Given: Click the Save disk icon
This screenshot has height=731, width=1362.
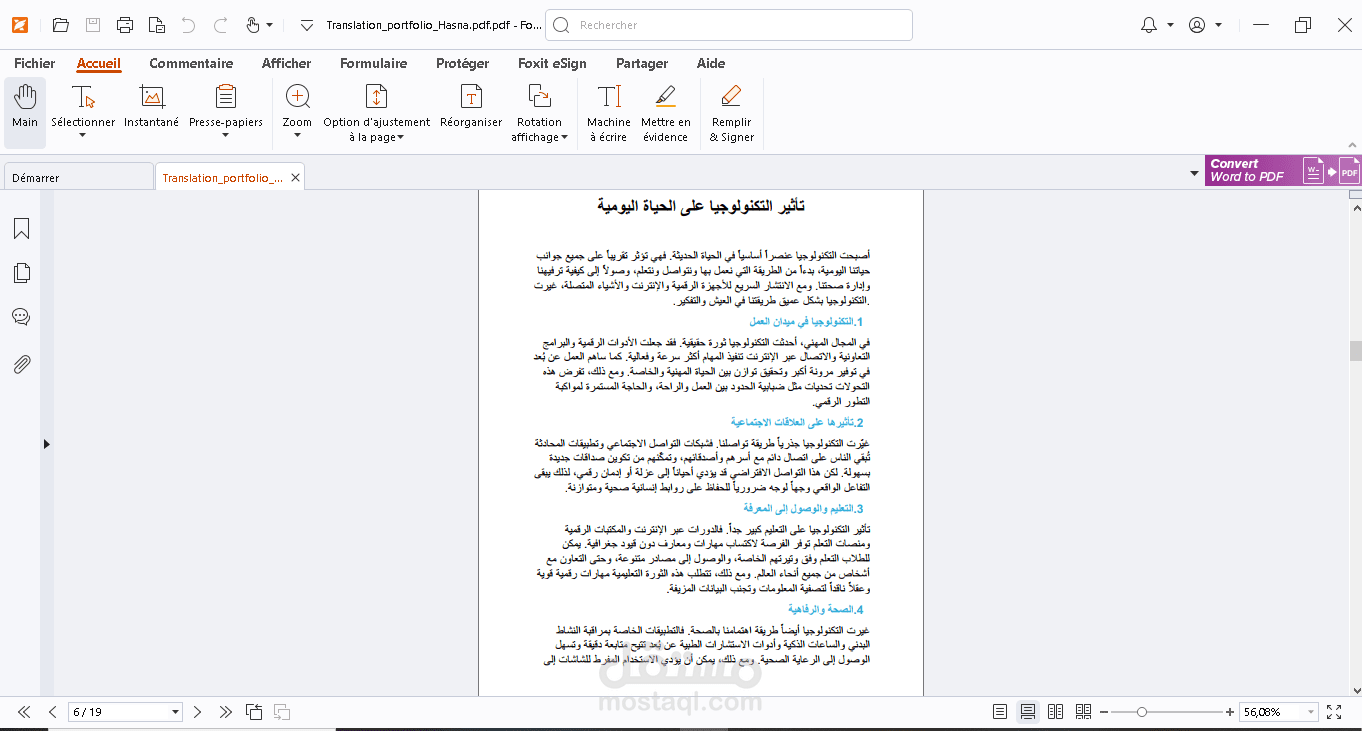Looking at the screenshot, I should [x=93, y=25].
